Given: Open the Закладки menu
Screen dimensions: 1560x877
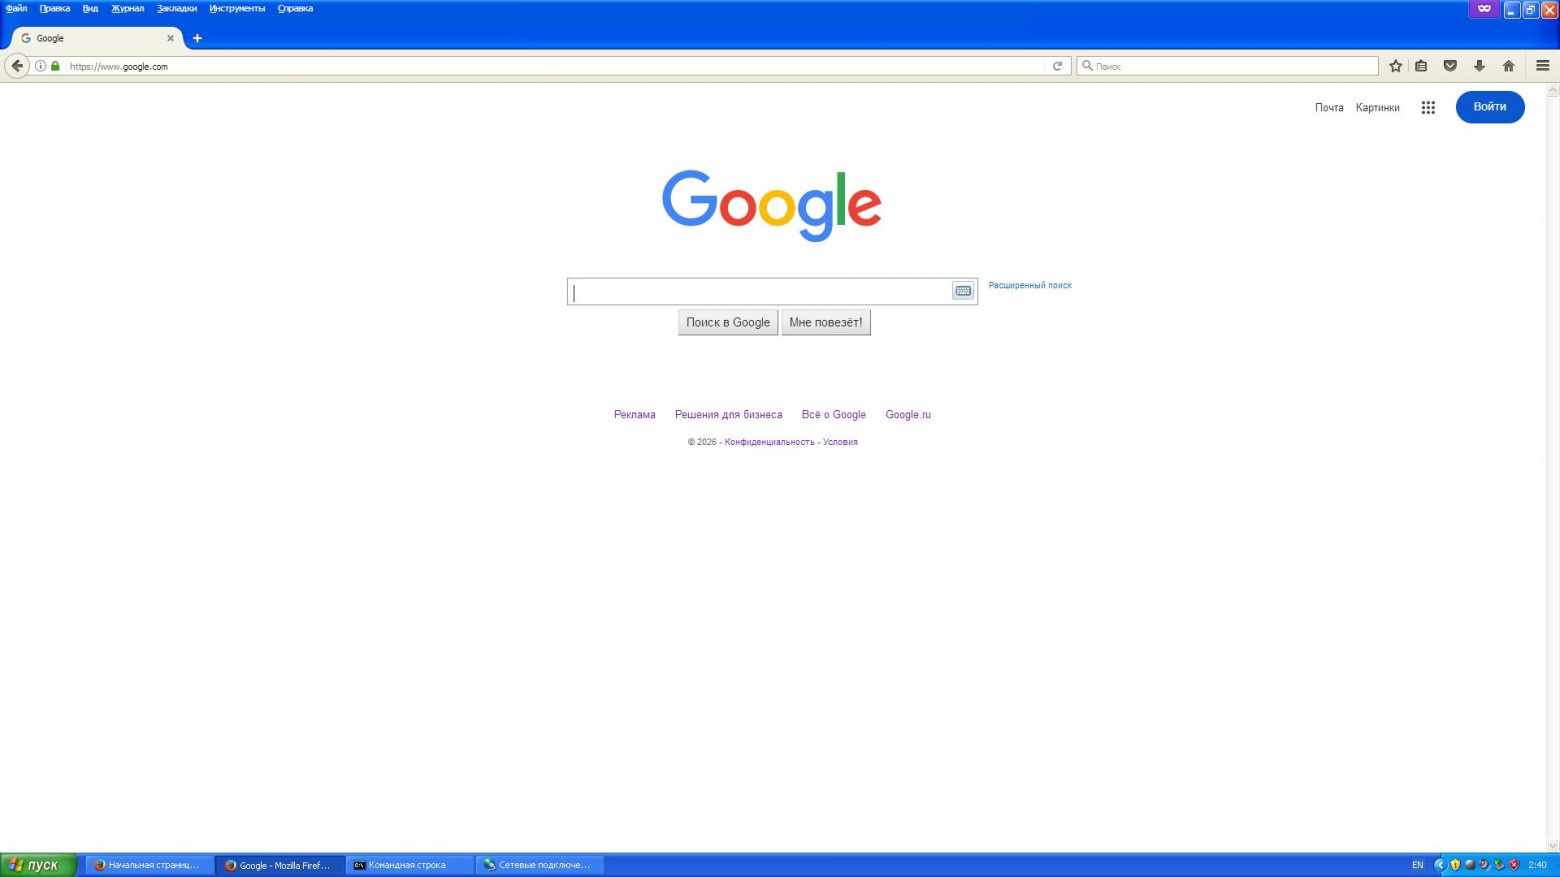Looking at the screenshot, I should (x=177, y=8).
